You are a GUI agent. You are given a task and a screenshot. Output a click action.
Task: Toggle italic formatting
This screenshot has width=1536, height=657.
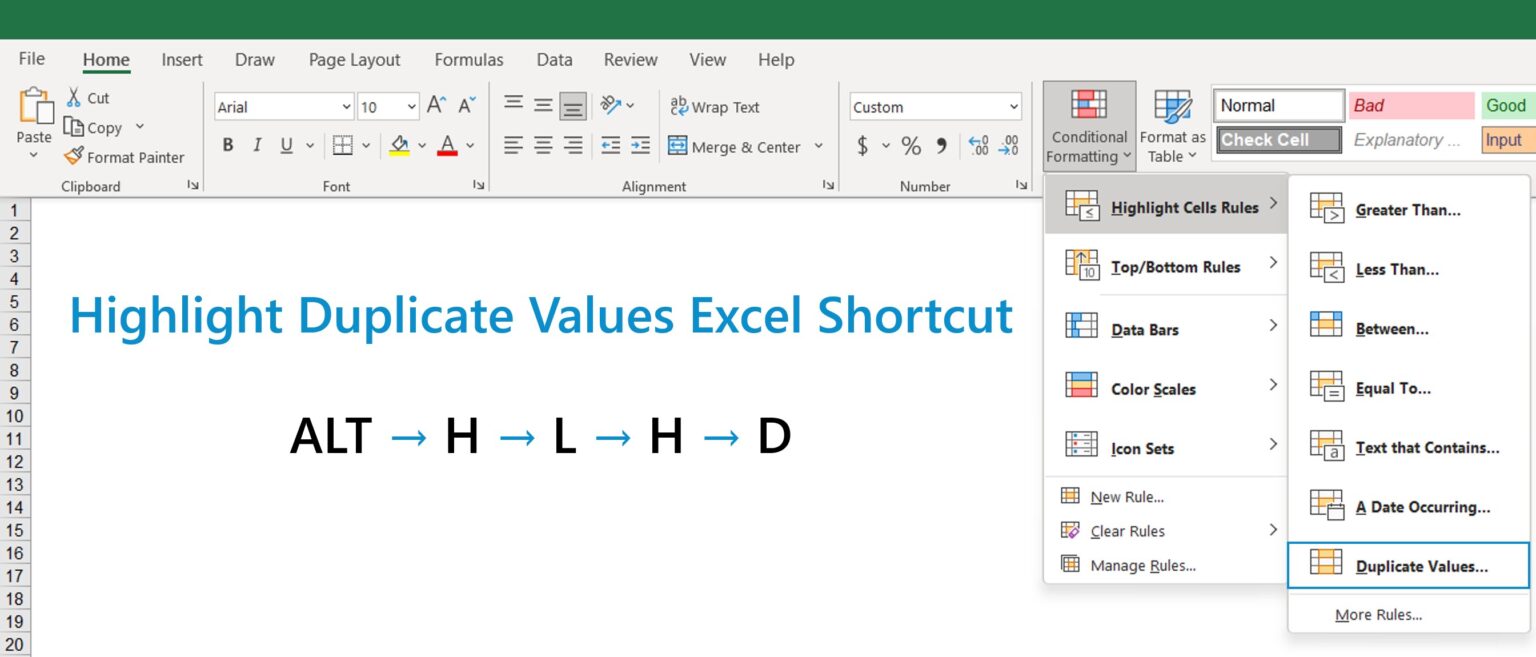[x=258, y=145]
